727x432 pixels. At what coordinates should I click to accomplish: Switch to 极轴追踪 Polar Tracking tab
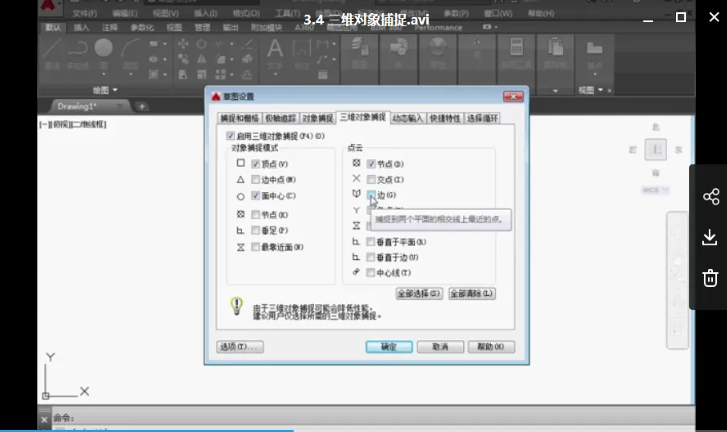pyautogui.click(x=281, y=118)
